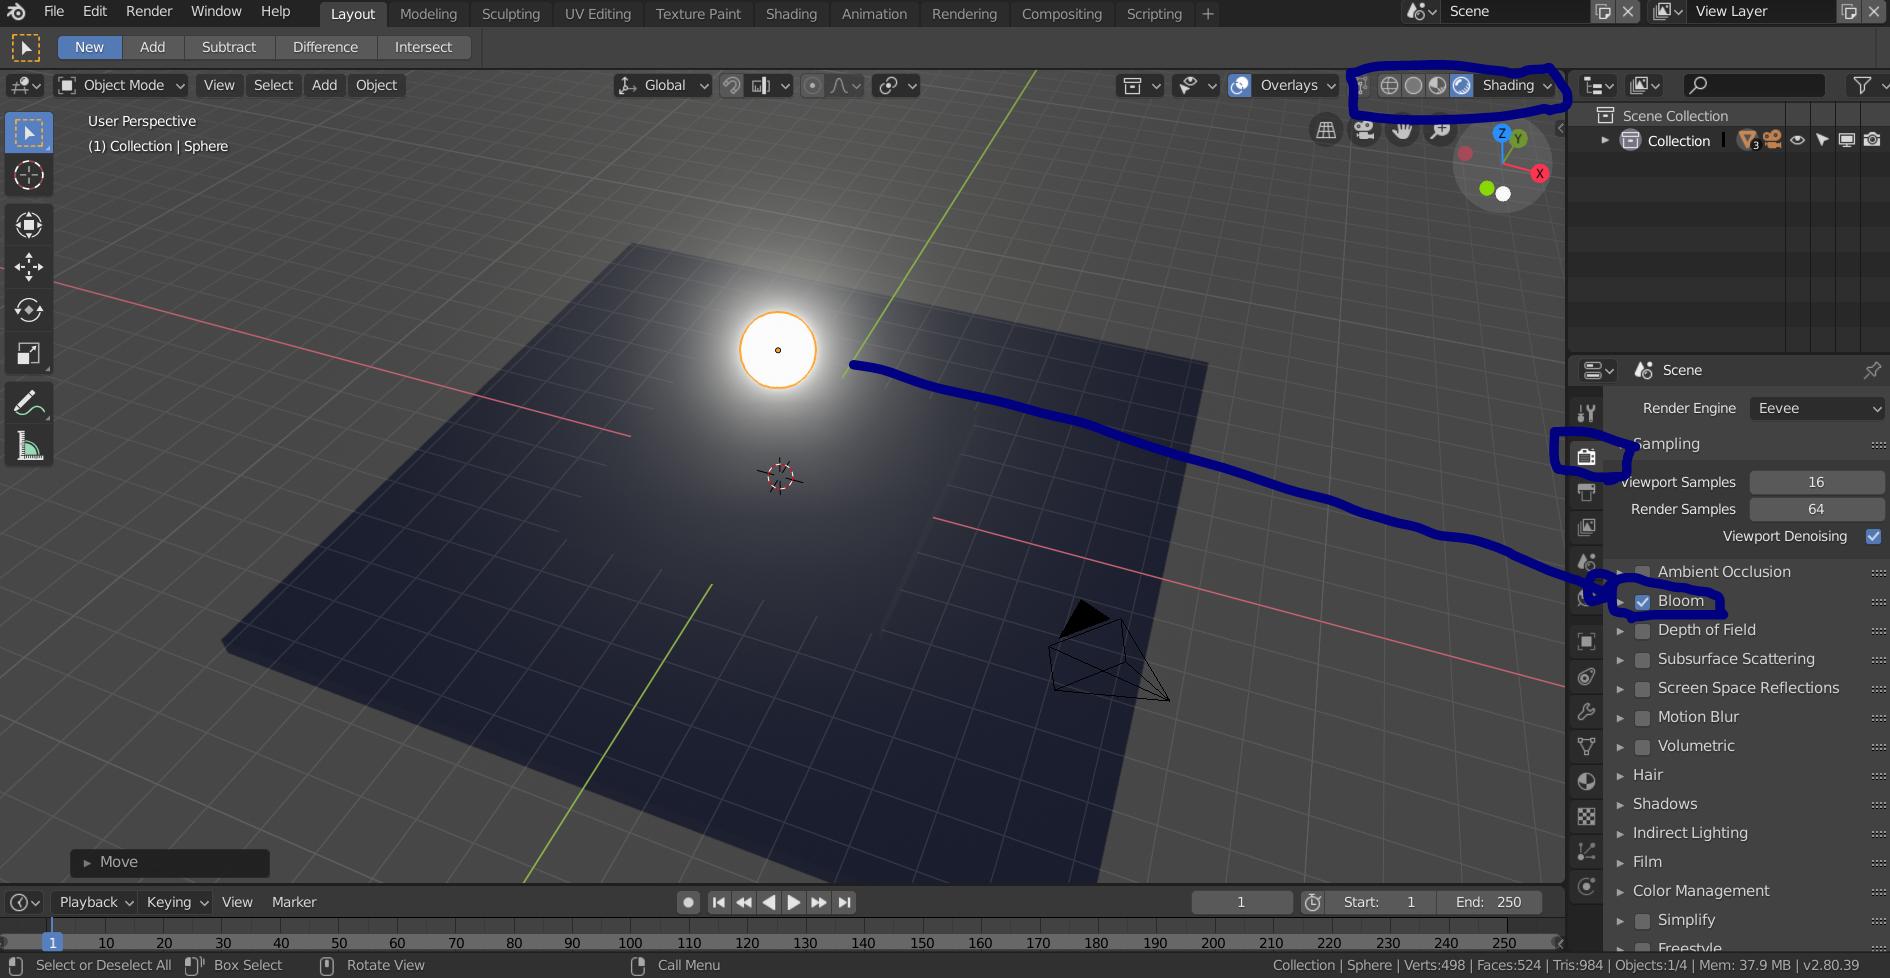Choose the Annotate pencil tool
The height and width of the screenshot is (978, 1890).
tap(28, 404)
